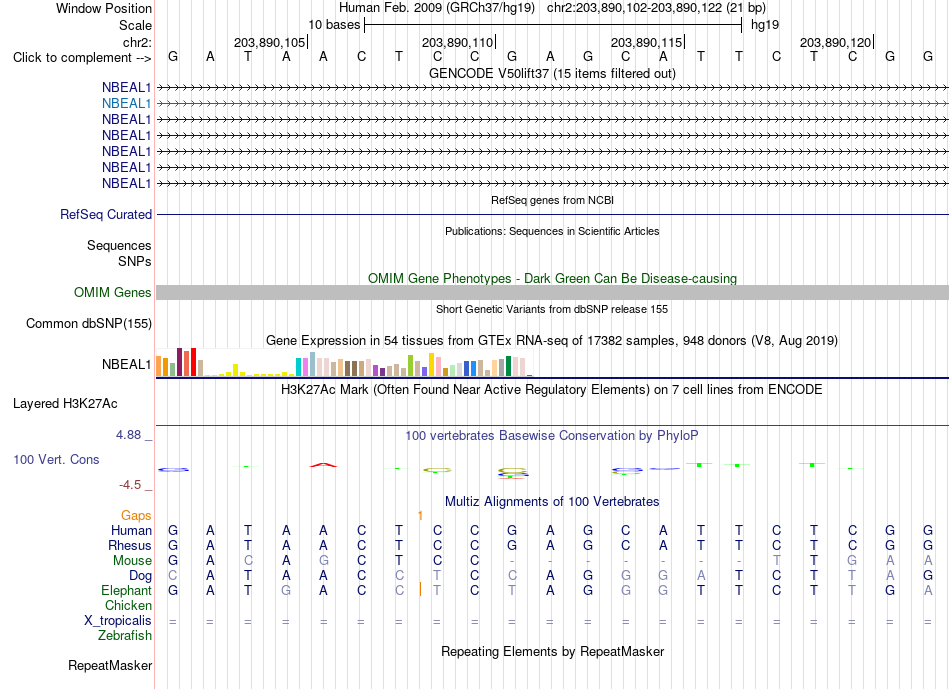Open OMIM Gene Phenotypes track title
950x689 pixels.
(552, 278)
